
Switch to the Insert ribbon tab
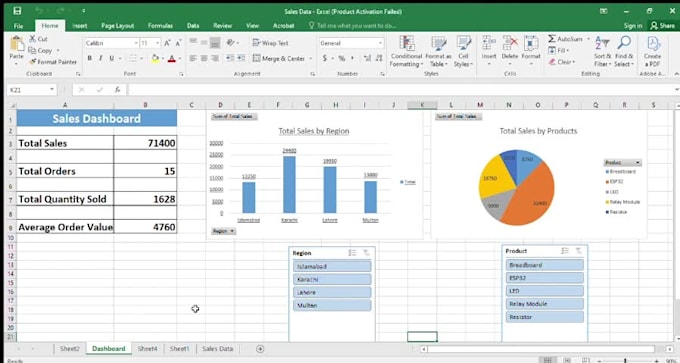[80, 26]
